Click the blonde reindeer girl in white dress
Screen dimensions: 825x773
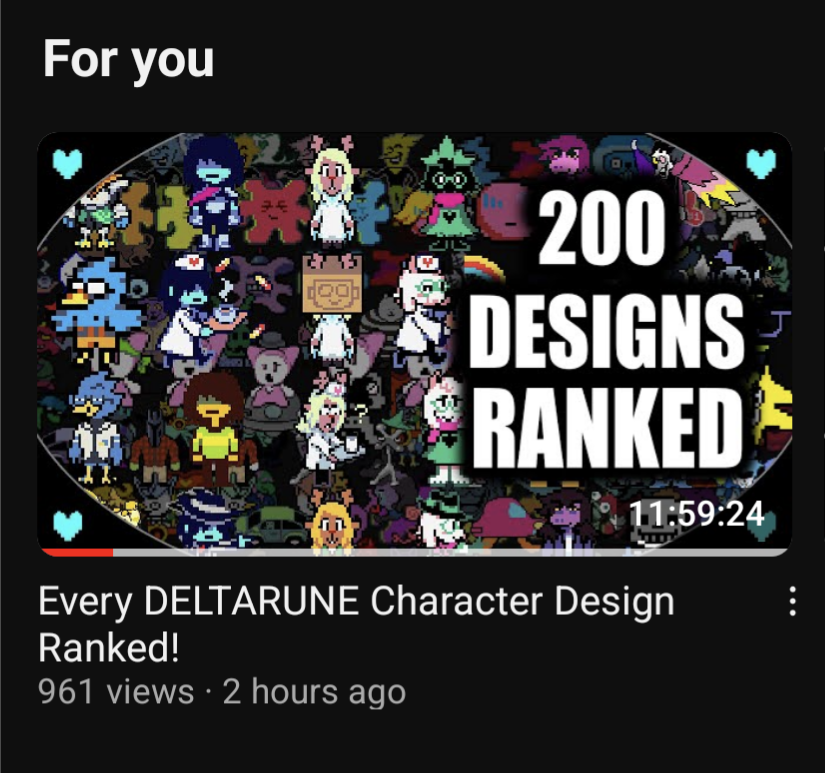point(333,193)
